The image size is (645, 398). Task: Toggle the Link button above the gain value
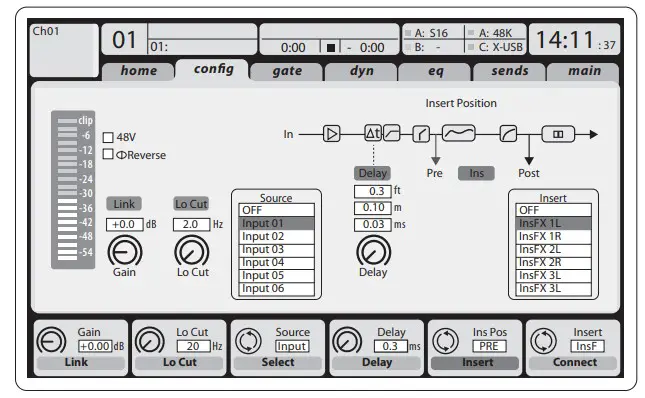coord(124,204)
